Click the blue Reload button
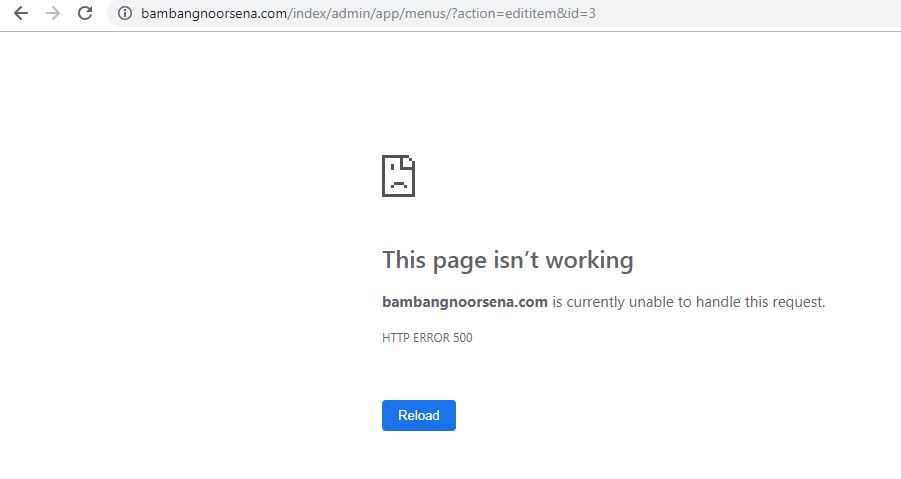901x479 pixels. pos(419,415)
